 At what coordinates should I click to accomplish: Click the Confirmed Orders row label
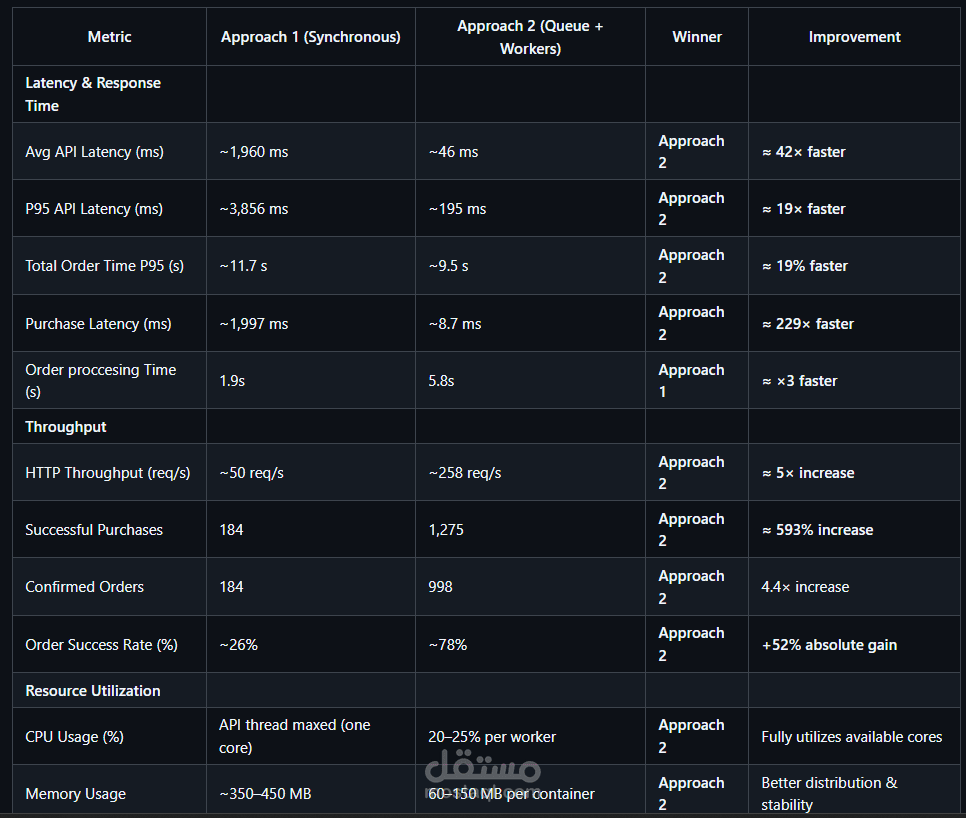(x=85, y=587)
